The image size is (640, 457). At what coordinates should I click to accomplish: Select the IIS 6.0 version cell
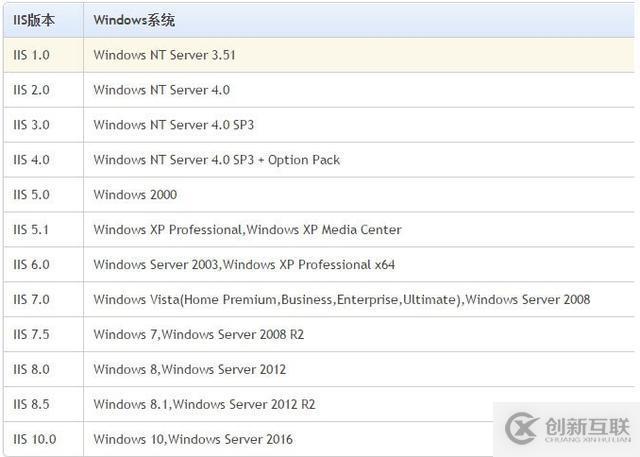[x=31, y=265]
